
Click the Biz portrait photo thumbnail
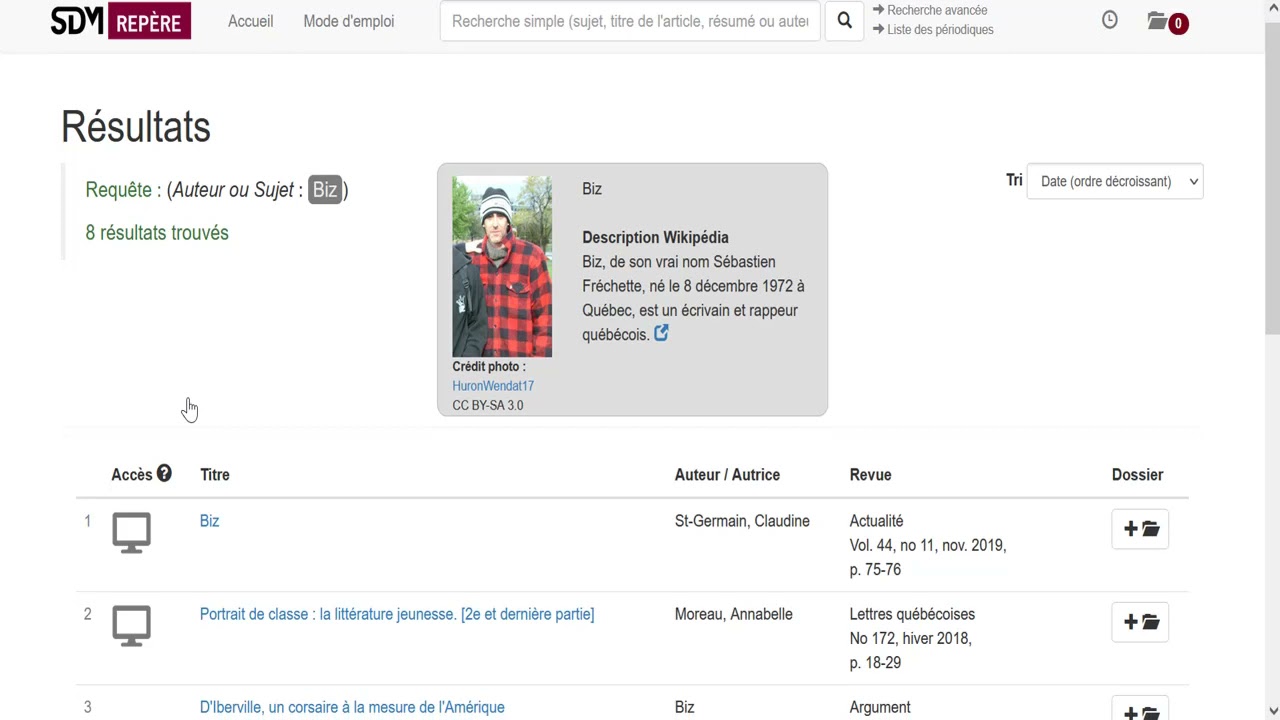(502, 267)
